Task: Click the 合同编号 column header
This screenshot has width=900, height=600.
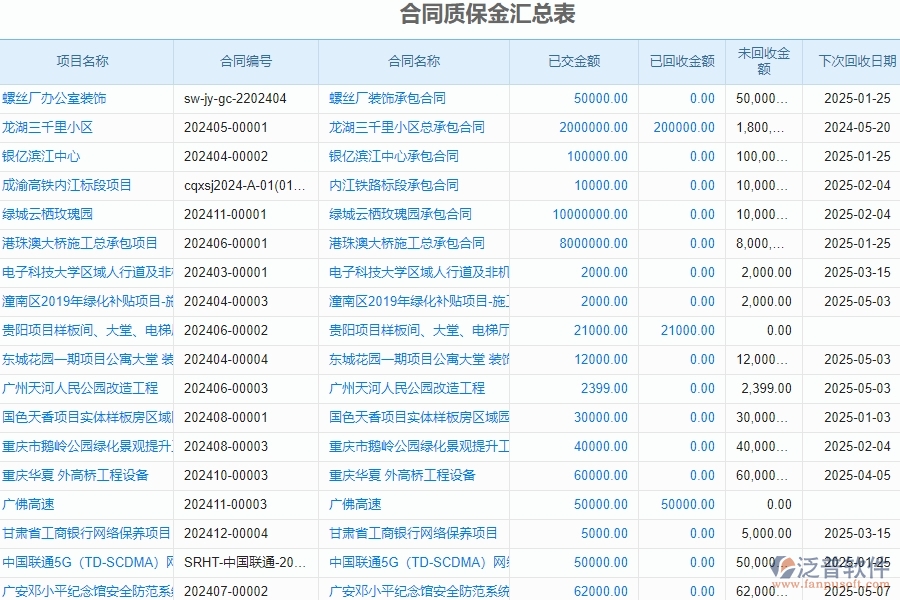Action: click(x=244, y=61)
